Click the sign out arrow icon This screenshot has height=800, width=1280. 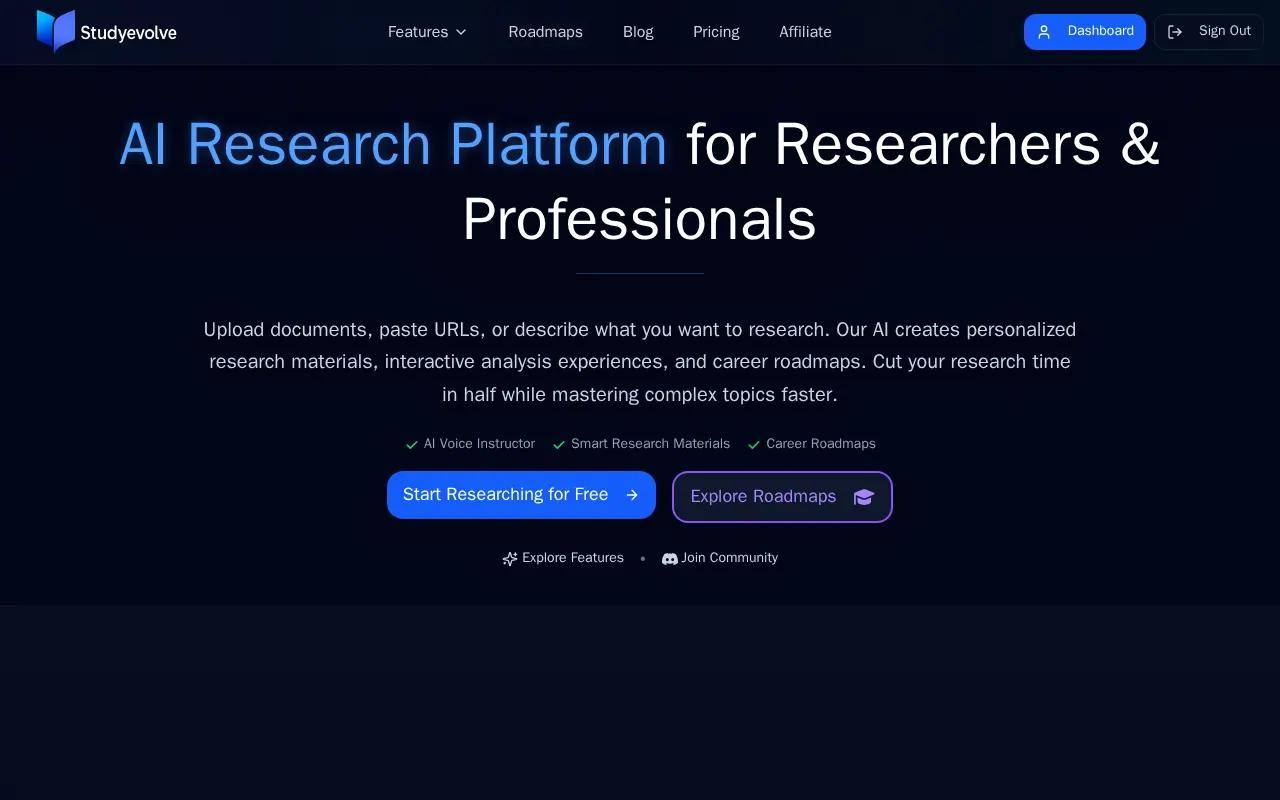tap(1175, 32)
